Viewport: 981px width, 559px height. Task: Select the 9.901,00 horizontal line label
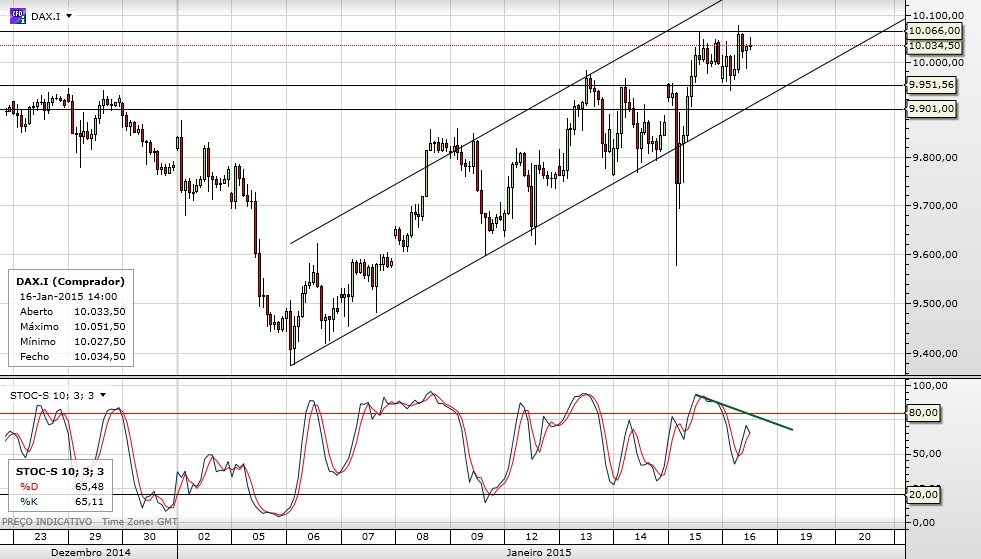pos(932,109)
